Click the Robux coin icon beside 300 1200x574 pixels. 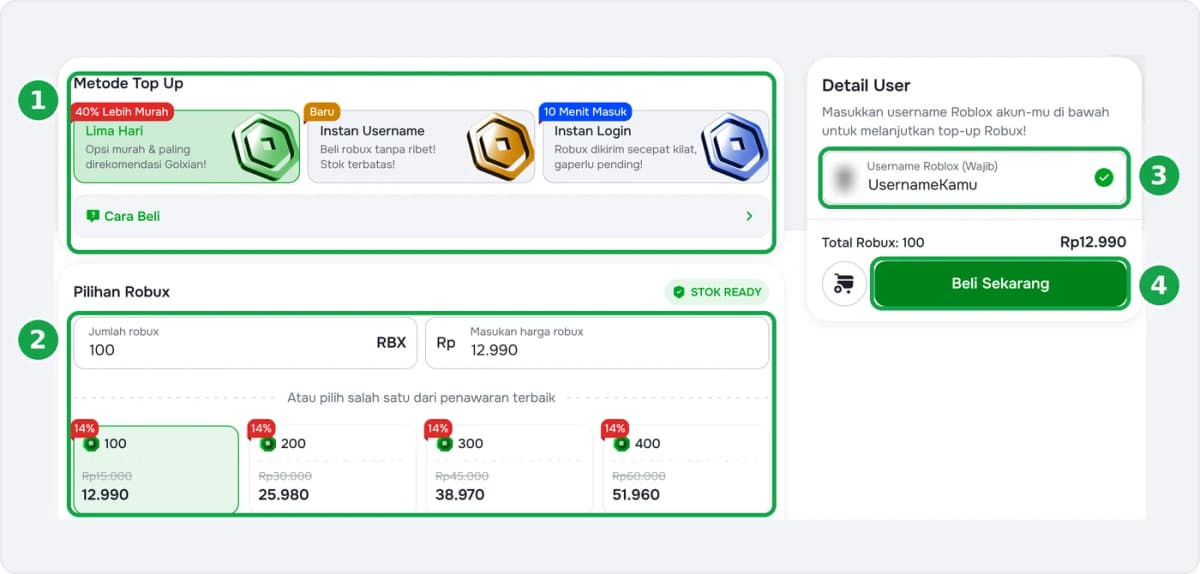click(x=445, y=443)
